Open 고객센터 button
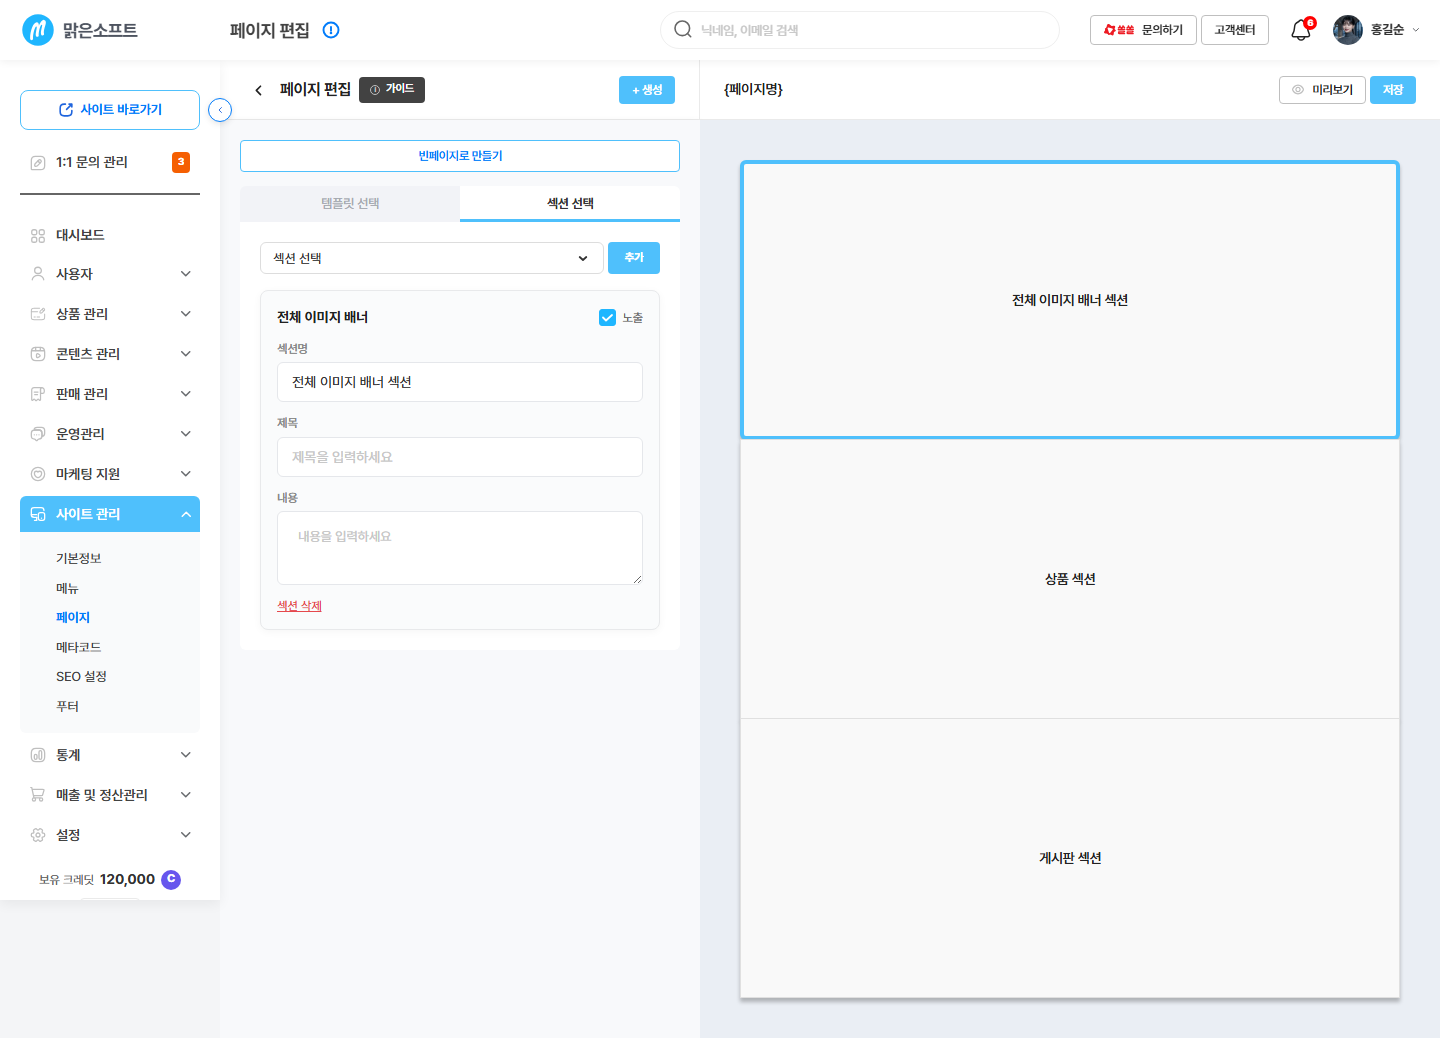Image resolution: width=1440 pixels, height=1038 pixels. (1235, 30)
